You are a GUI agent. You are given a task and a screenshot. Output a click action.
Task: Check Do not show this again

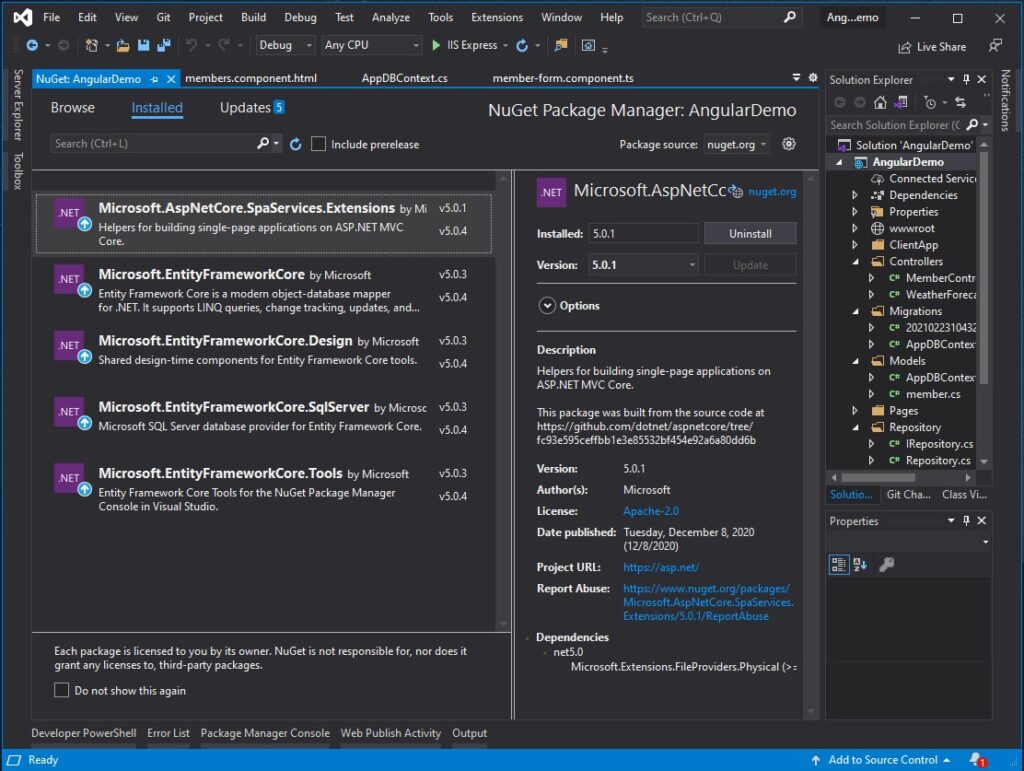tap(61, 690)
